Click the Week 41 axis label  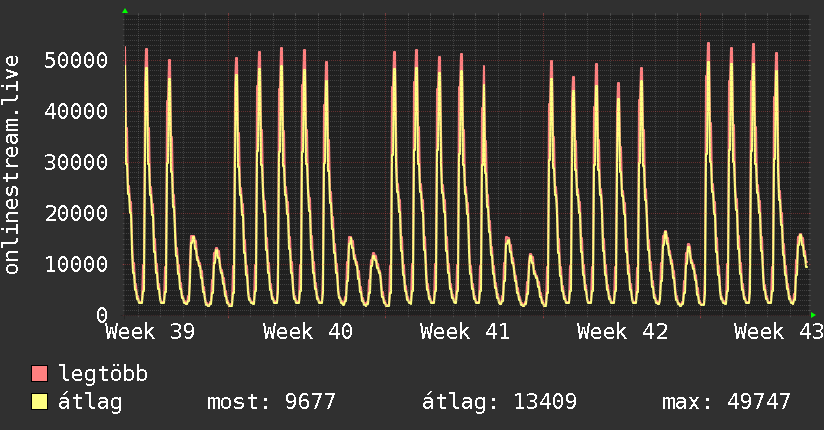(465, 332)
